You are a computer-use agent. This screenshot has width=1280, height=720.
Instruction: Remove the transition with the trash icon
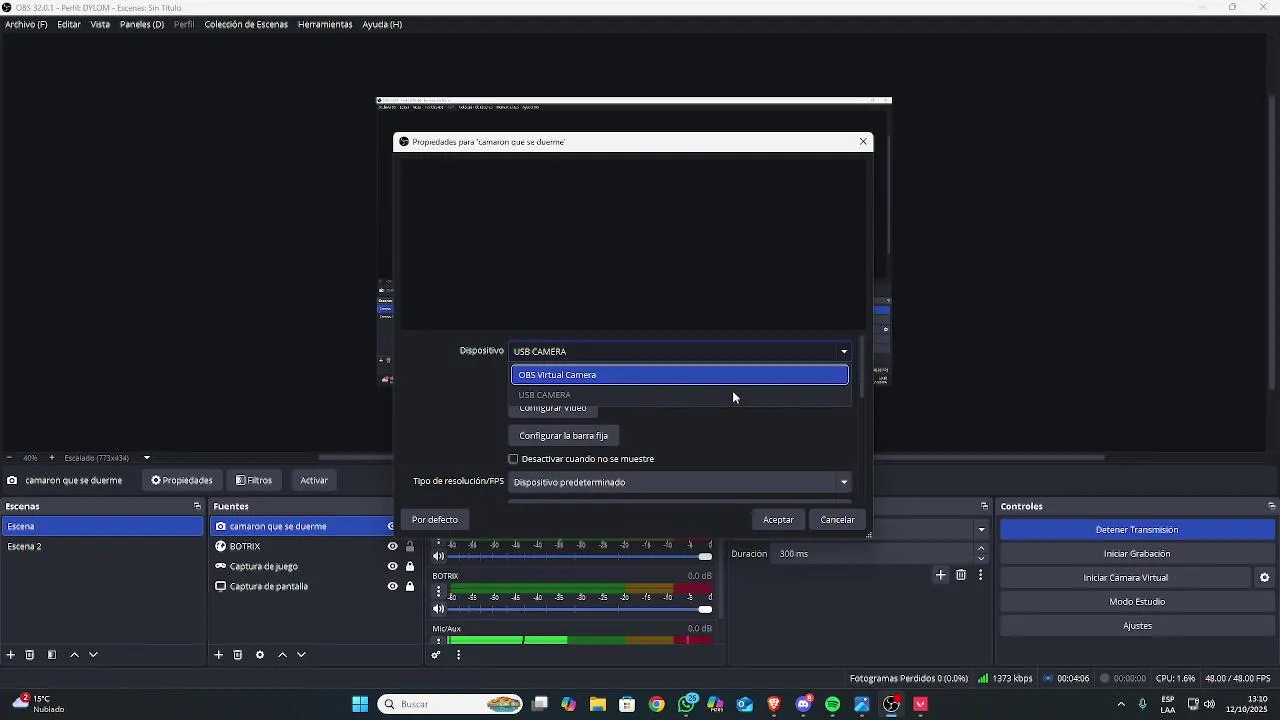pyautogui.click(x=961, y=575)
